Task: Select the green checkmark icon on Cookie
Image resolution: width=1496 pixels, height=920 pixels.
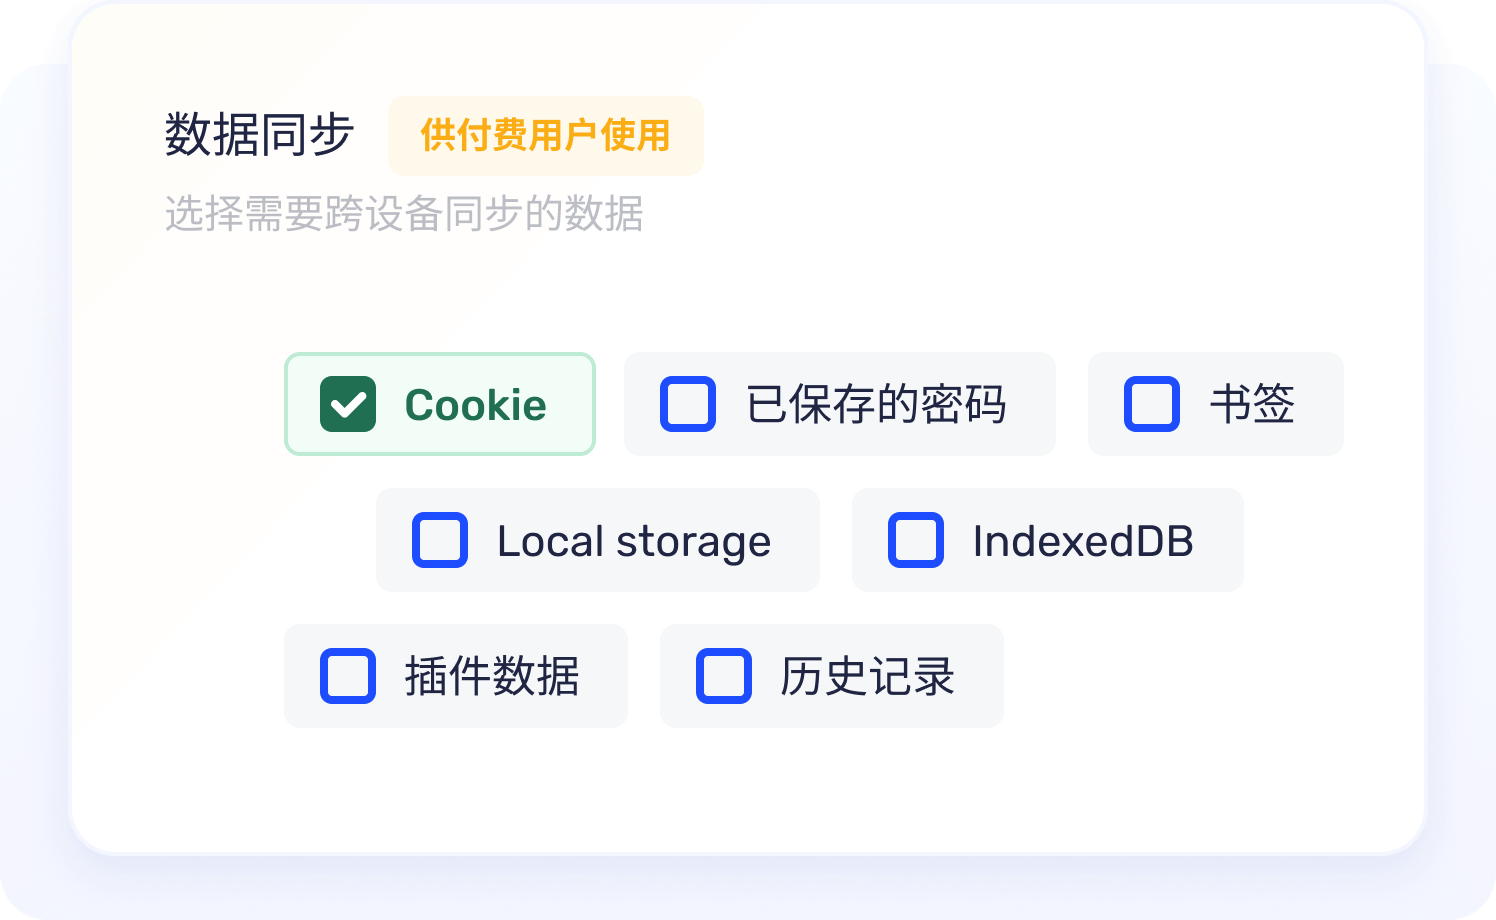Action: coord(346,404)
